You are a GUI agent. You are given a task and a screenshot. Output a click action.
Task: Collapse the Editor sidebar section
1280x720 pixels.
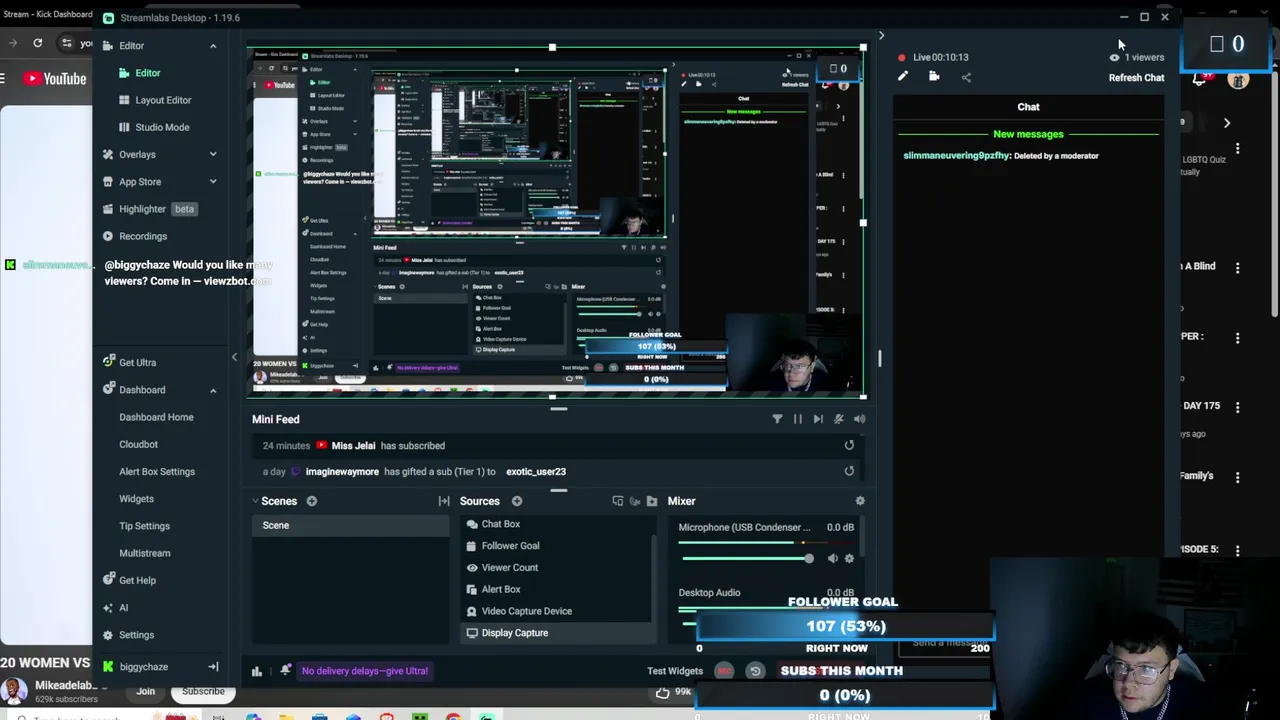point(212,46)
